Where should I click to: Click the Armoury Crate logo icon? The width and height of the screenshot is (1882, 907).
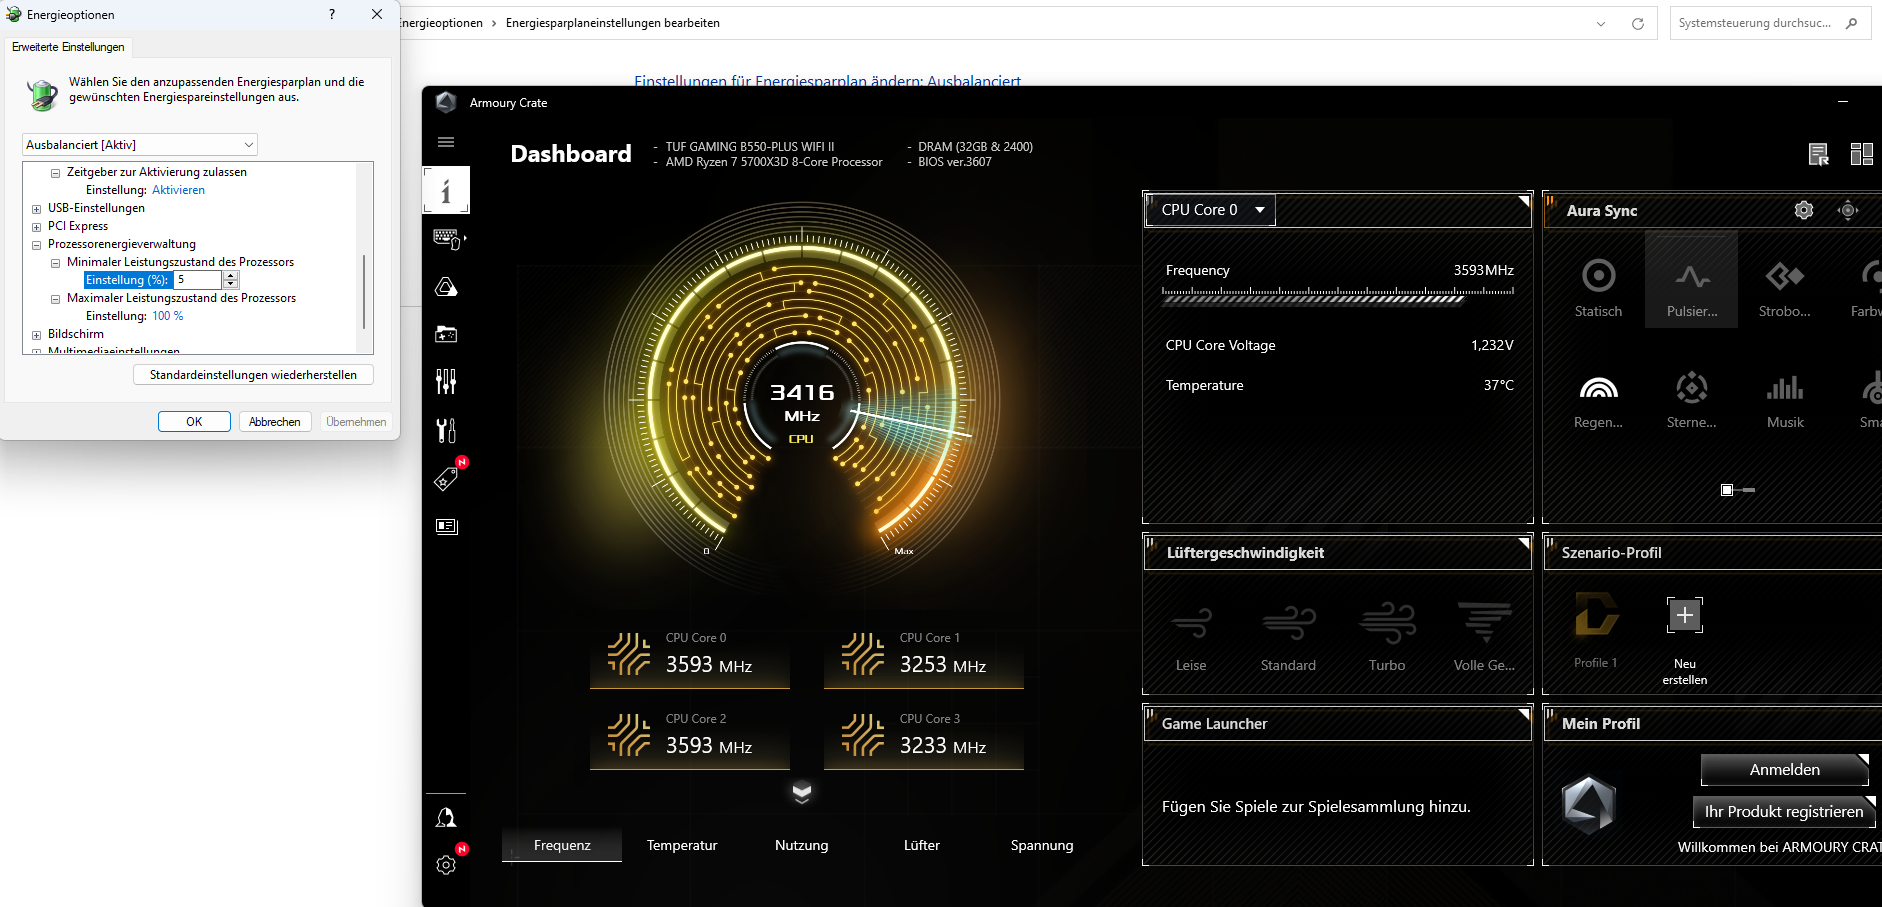[x=447, y=102]
